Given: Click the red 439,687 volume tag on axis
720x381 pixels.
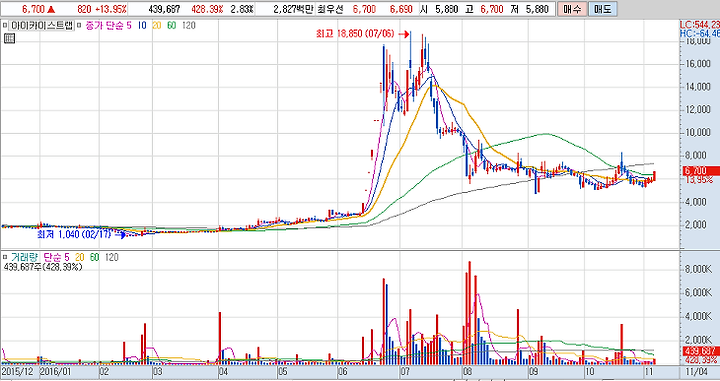Looking at the screenshot, I should 701,351.
